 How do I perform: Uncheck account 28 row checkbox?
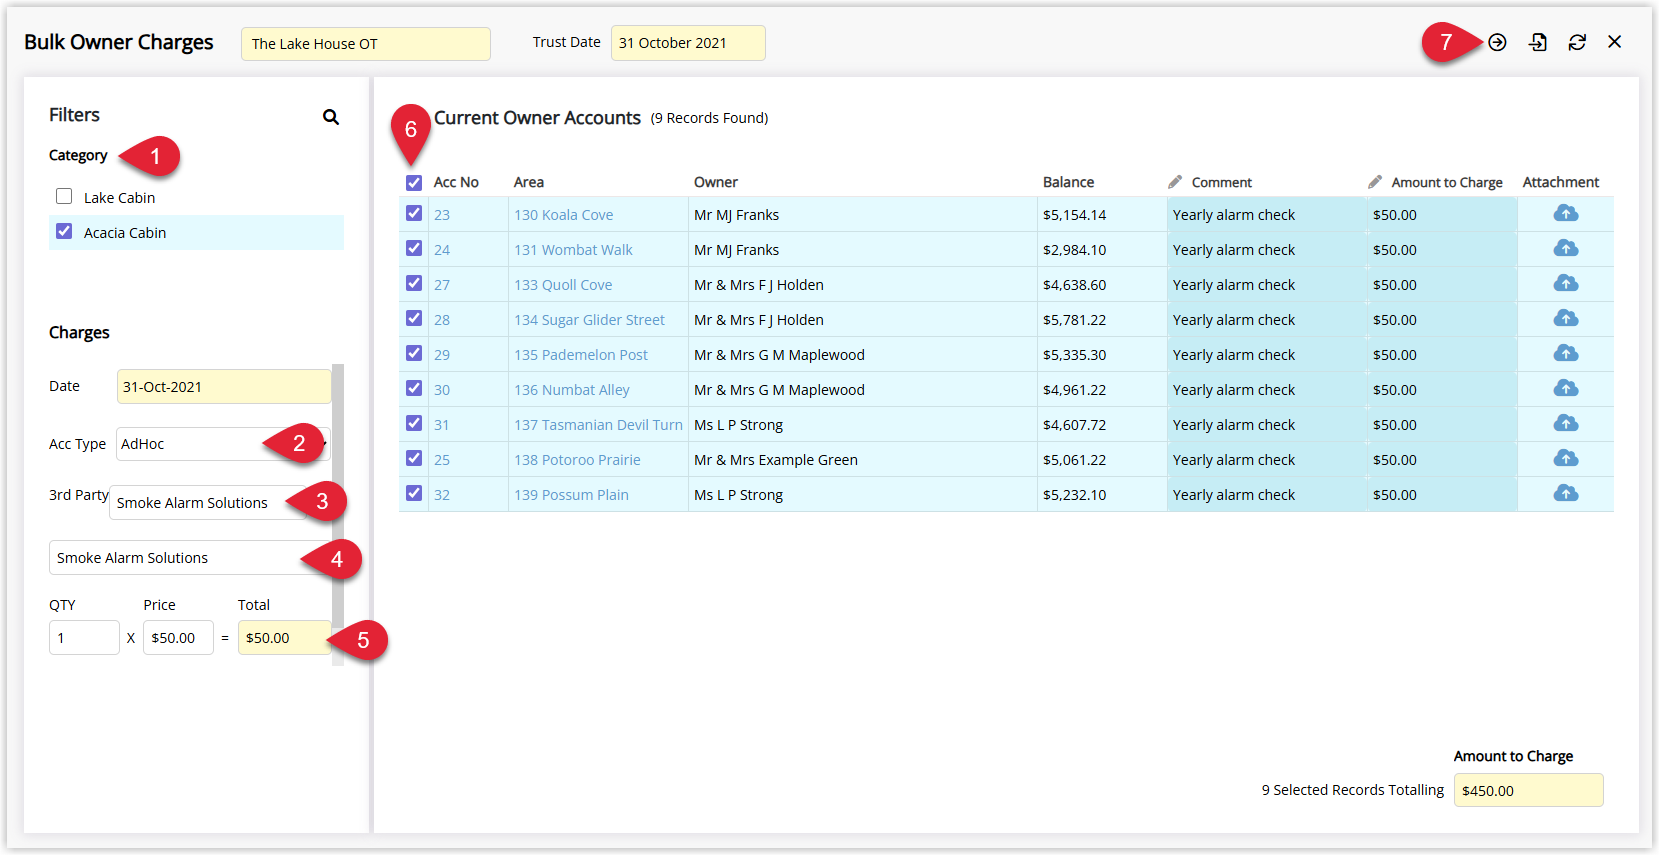(414, 318)
